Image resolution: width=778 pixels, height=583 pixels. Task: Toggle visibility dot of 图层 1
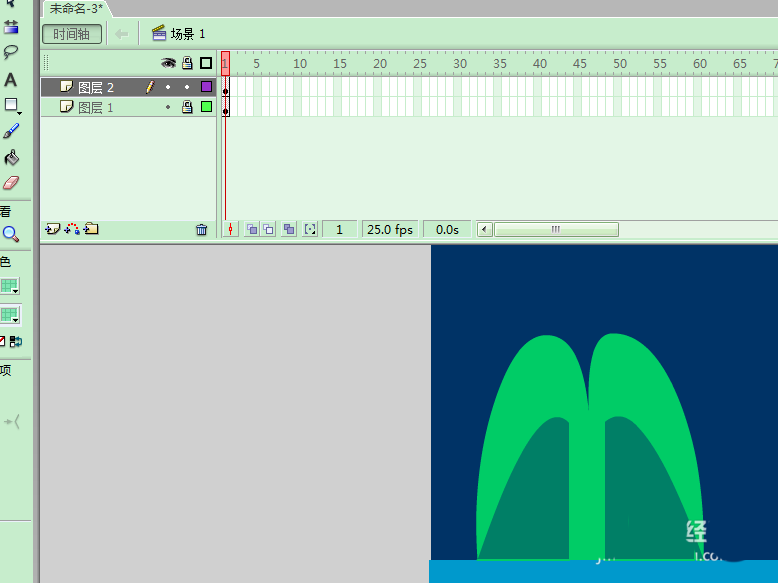coord(168,107)
